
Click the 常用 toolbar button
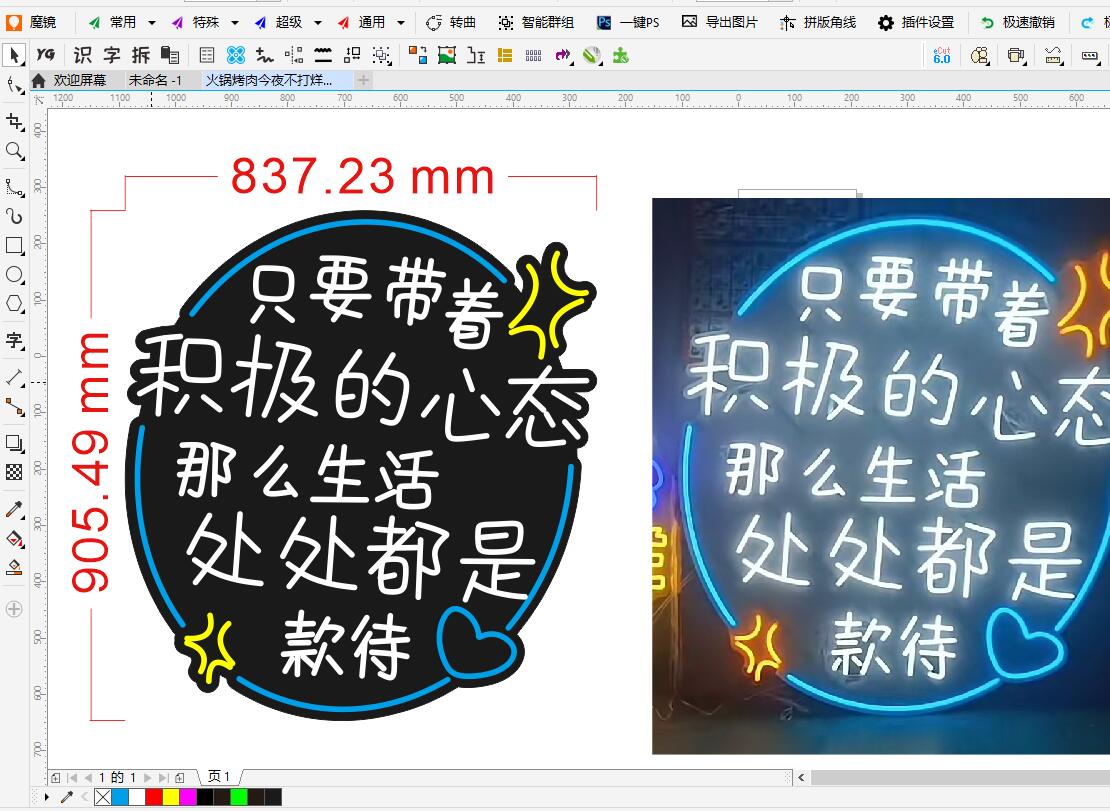point(112,23)
